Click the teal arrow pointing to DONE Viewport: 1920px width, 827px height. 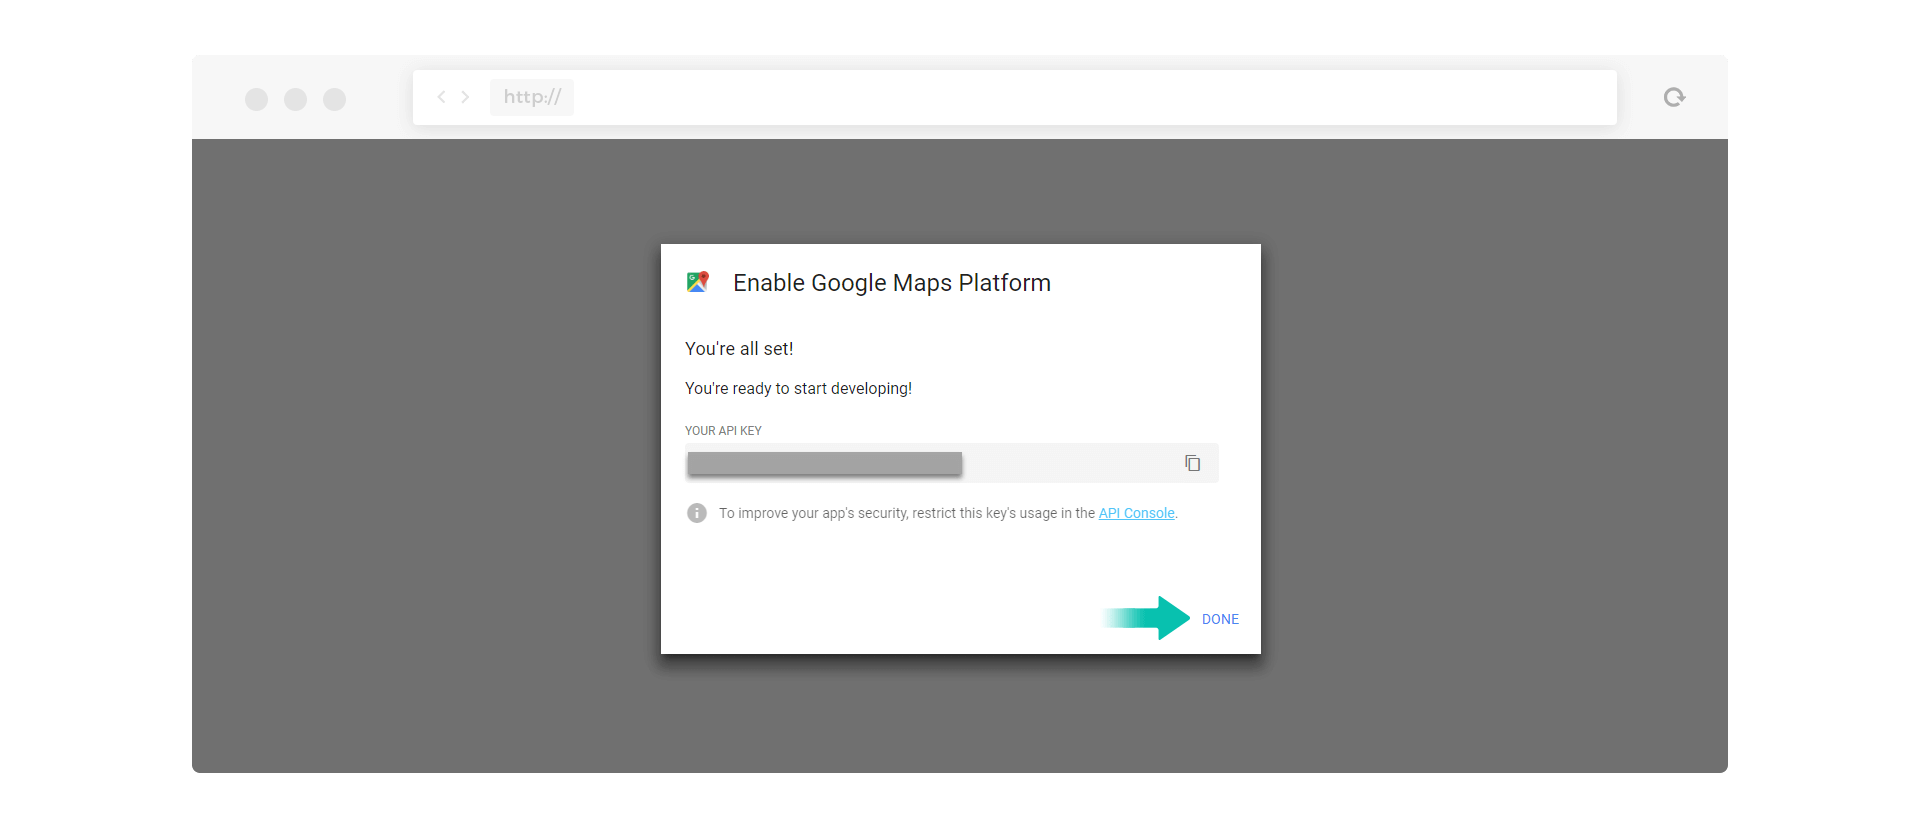pos(1146,618)
